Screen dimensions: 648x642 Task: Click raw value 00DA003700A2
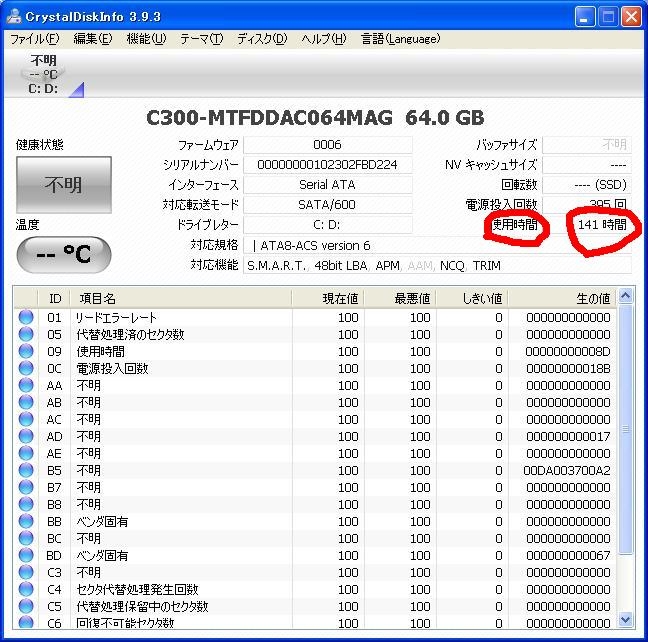(567, 470)
